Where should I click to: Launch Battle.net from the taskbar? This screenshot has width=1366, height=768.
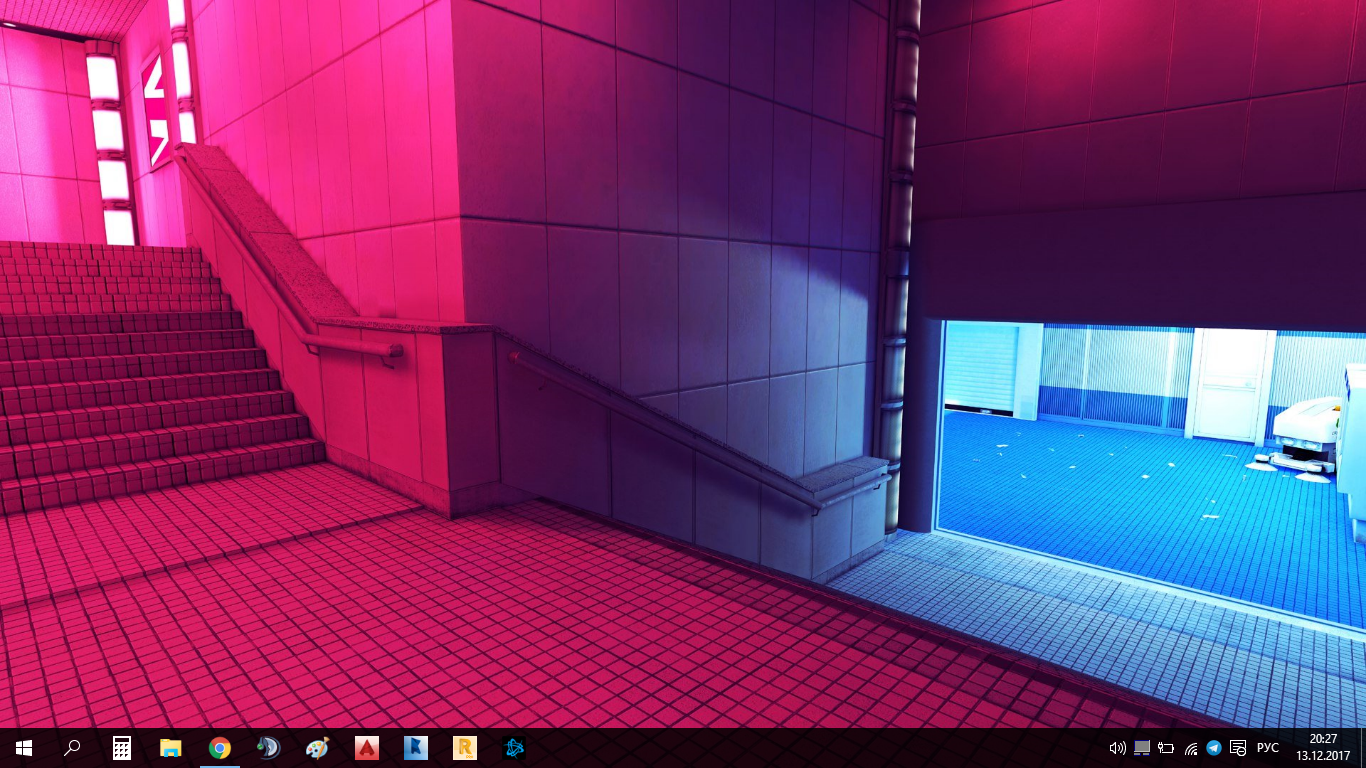[x=514, y=748]
